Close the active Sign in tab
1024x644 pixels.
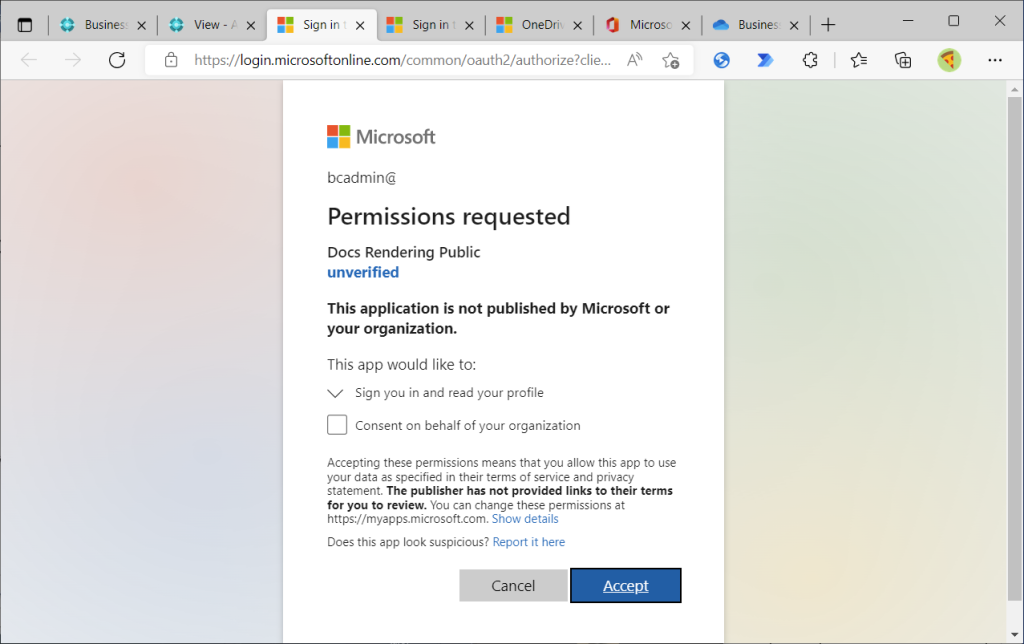(360, 26)
